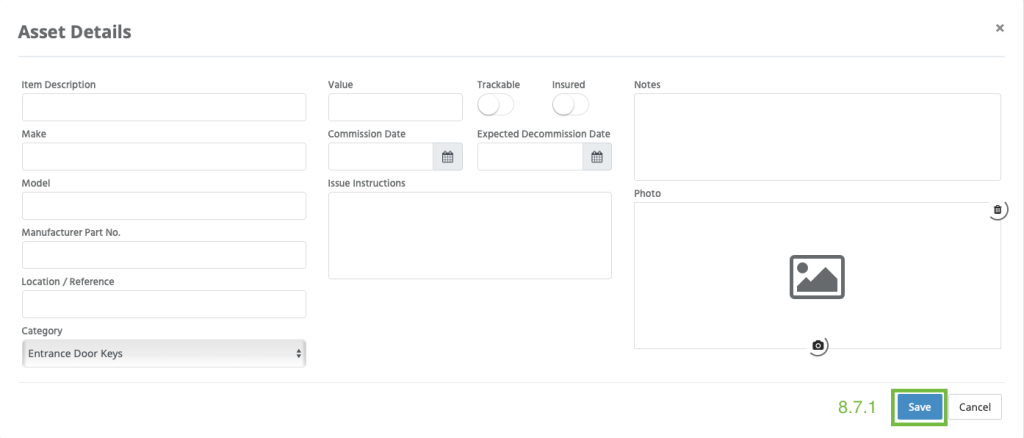The height and width of the screenshot is (438, 1024).
Task: Click the Manufacturer Part No. field
Action: tap(164, 255)
